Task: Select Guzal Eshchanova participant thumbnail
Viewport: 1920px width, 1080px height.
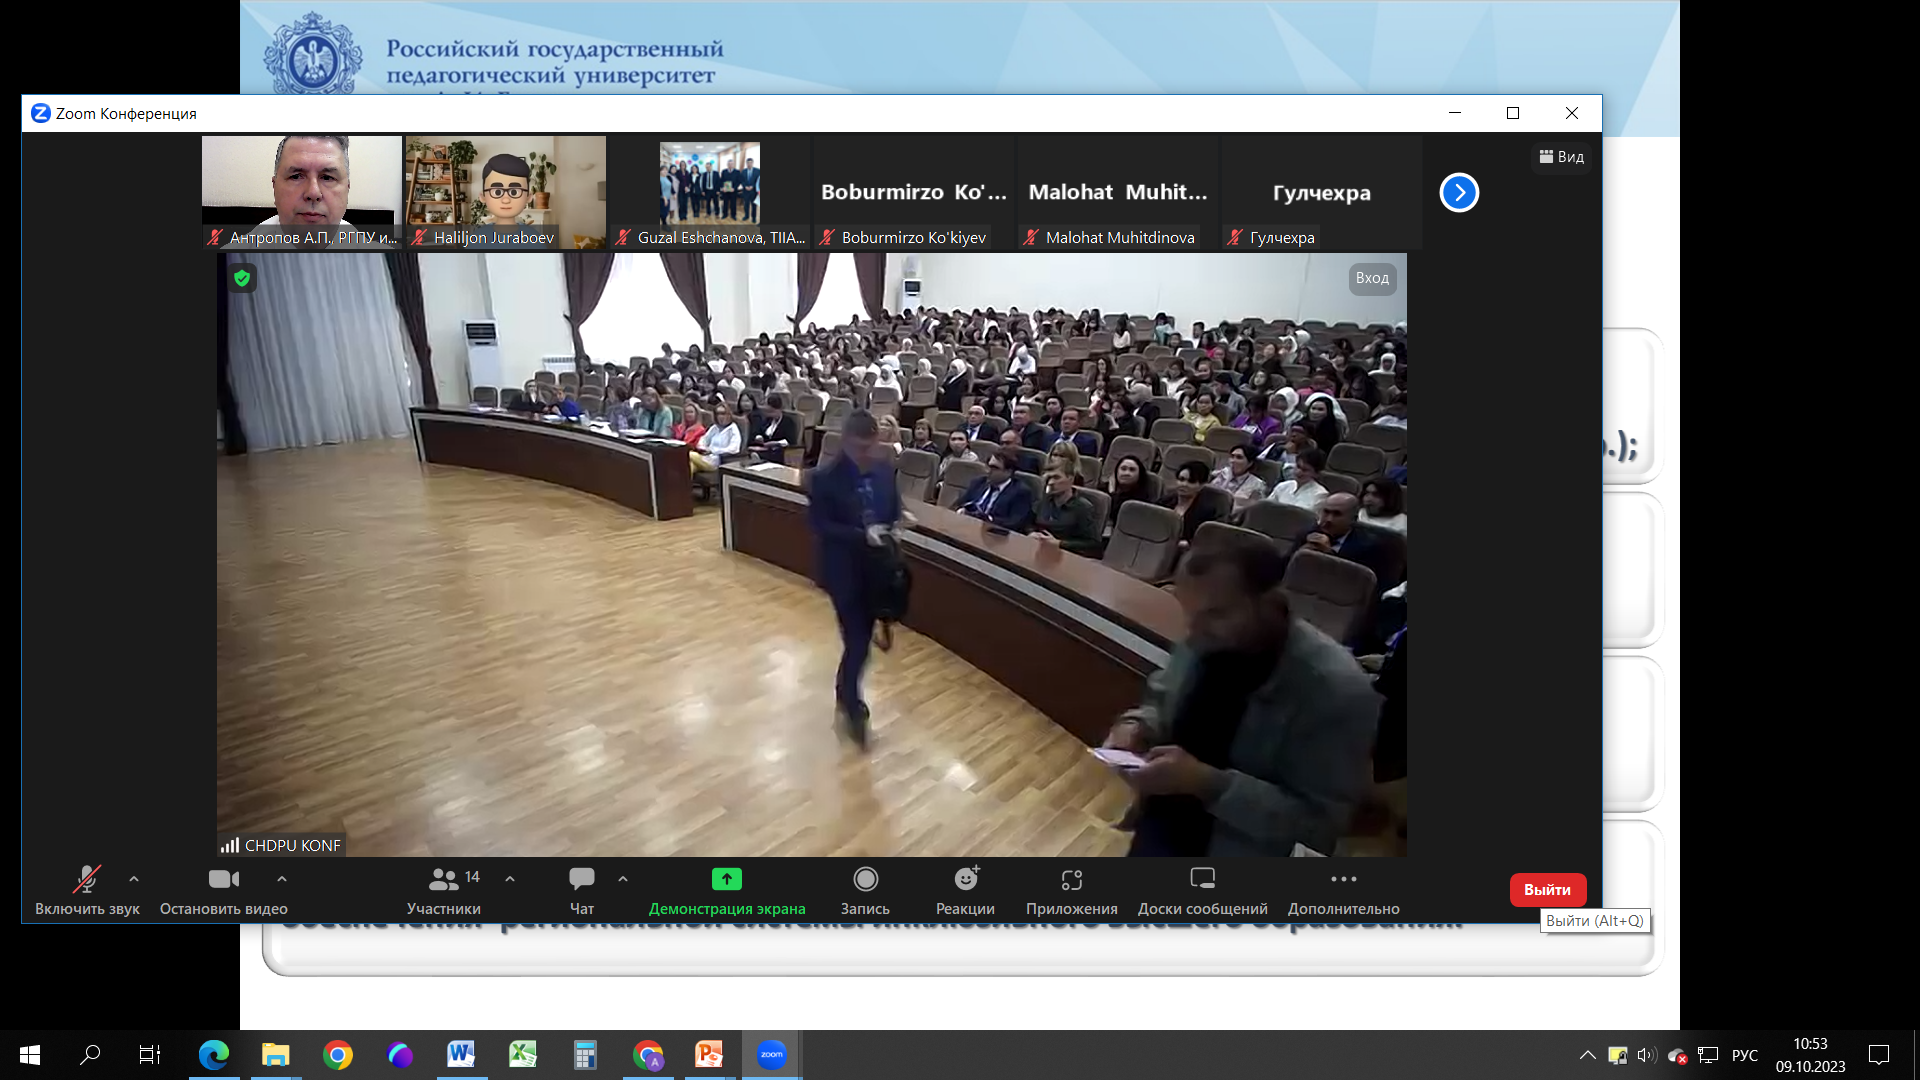Action: click(x=710, y=192)
